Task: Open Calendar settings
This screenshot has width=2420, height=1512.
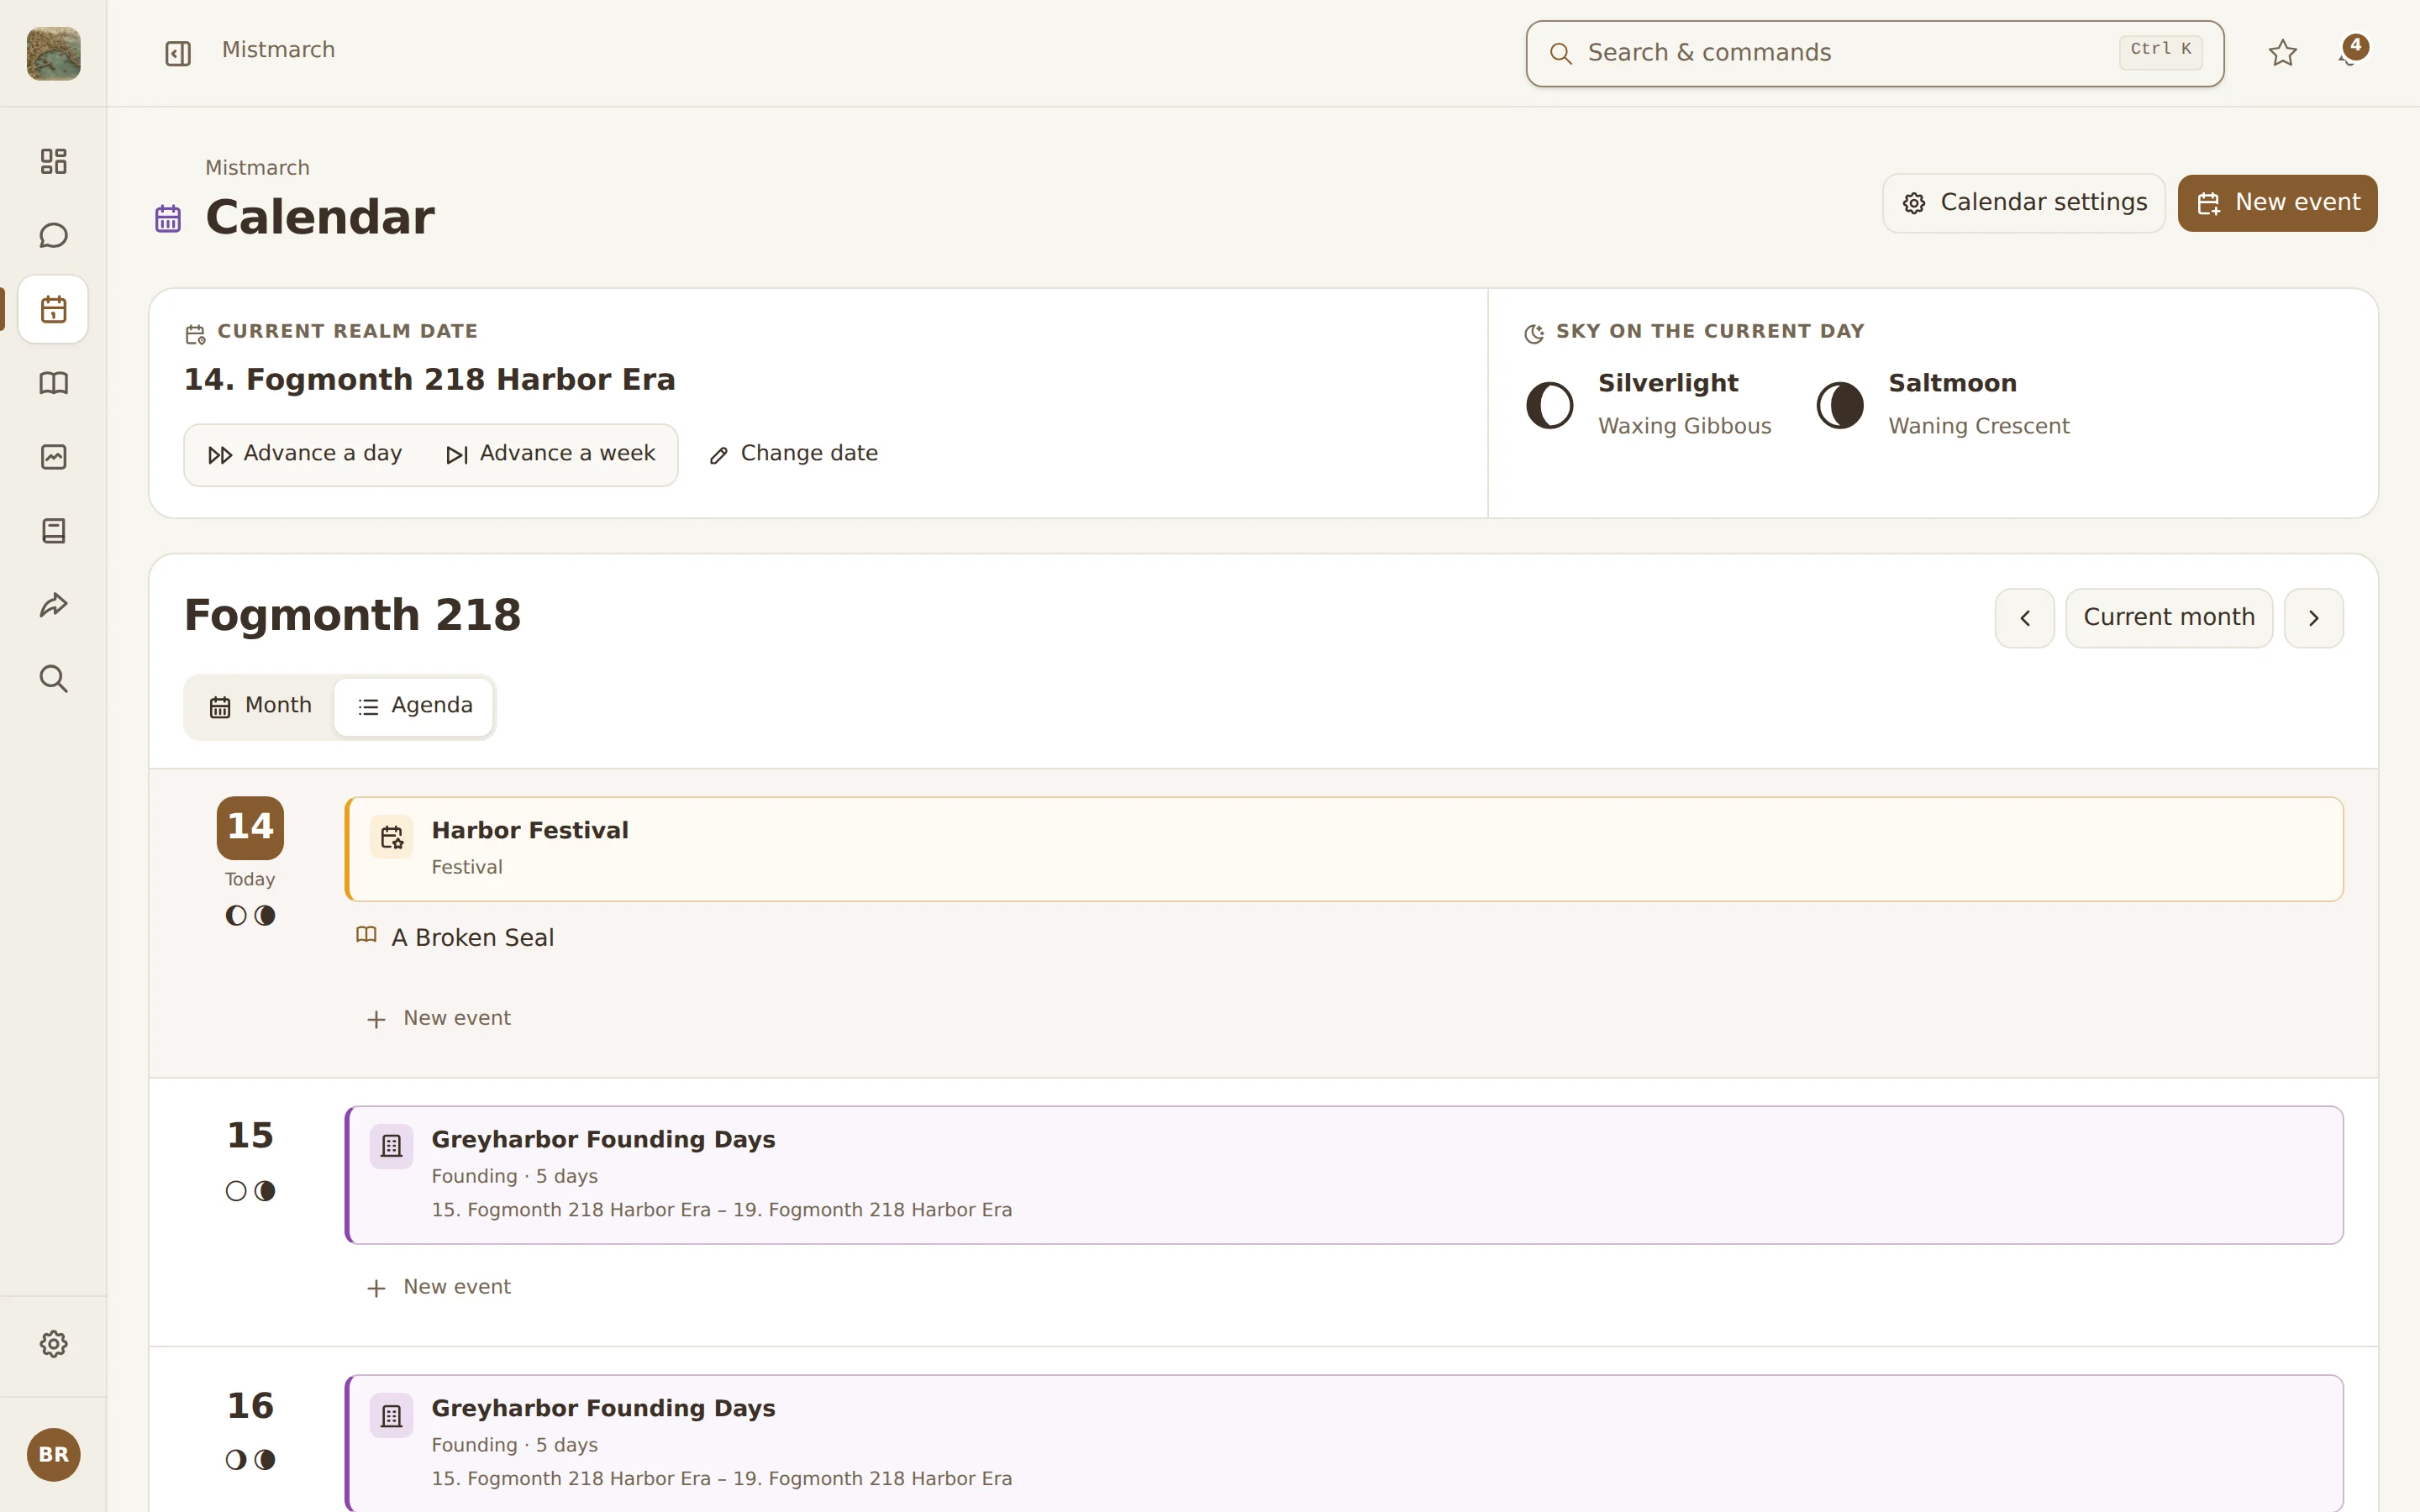Action: click(x=2023, y=203)
